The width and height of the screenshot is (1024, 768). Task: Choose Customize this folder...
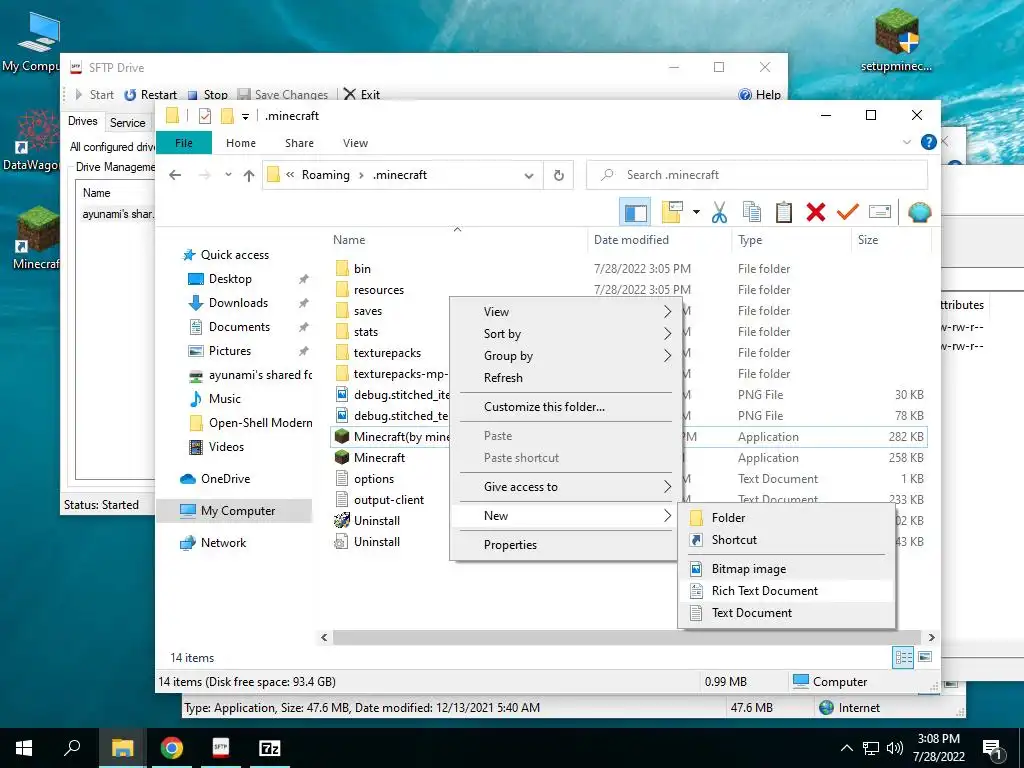tap(566, 407)
